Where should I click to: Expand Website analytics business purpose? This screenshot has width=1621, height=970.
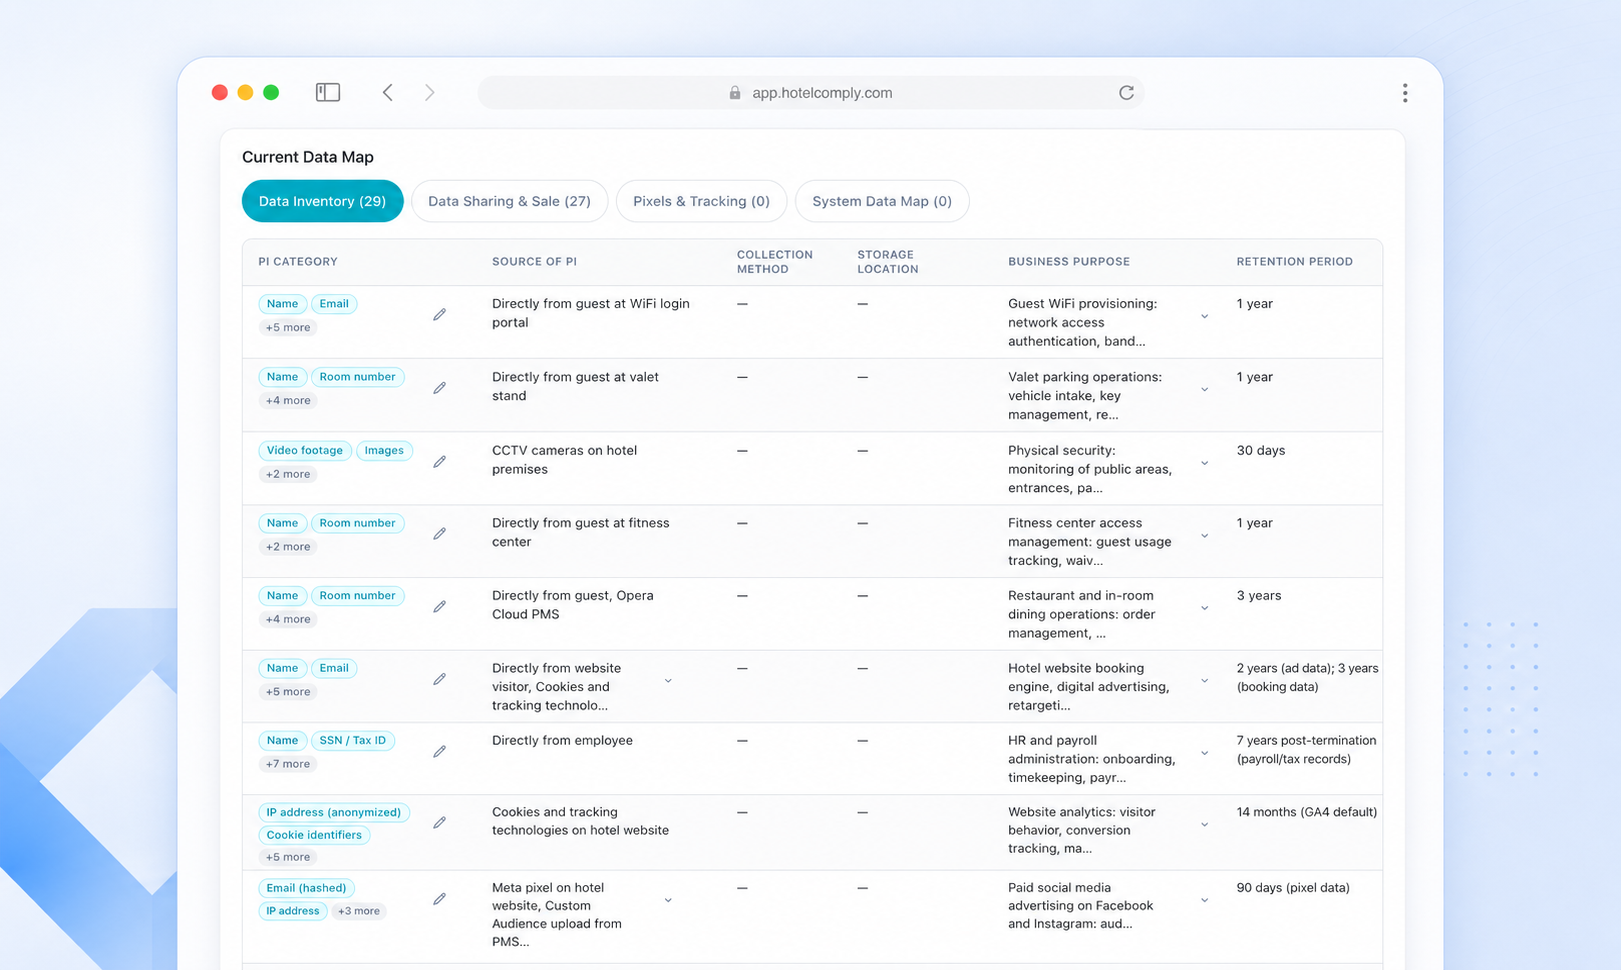coord(1204,825)
